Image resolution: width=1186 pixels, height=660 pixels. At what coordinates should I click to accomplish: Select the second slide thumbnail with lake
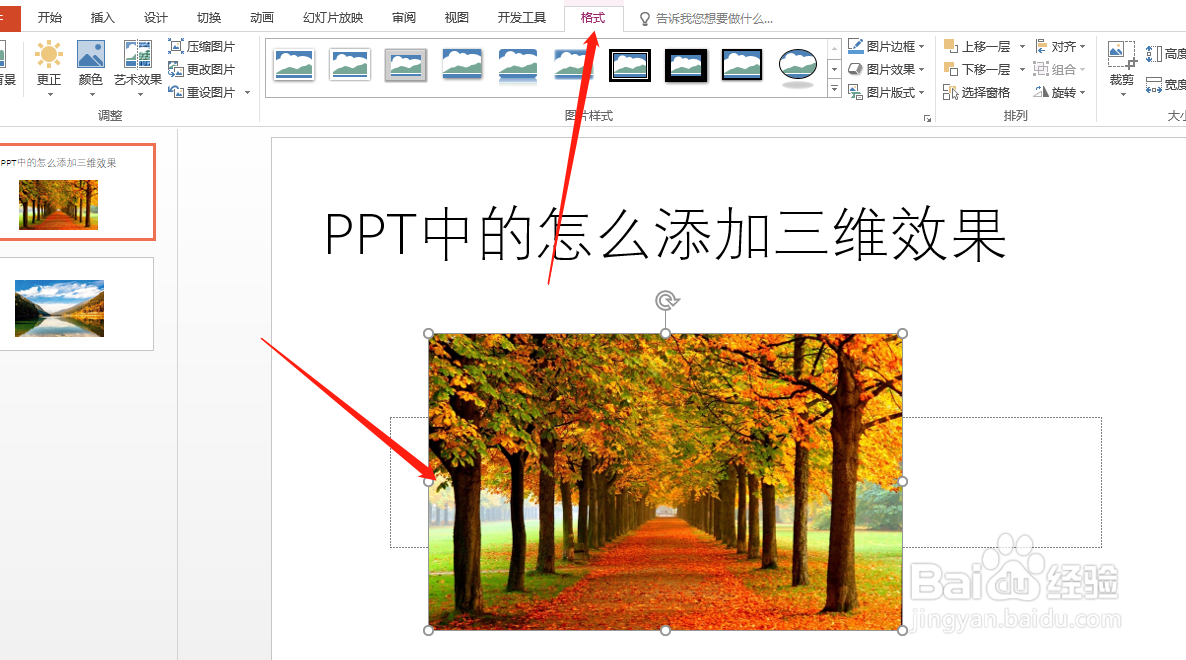pyautogui.click(x=76, y=304)
